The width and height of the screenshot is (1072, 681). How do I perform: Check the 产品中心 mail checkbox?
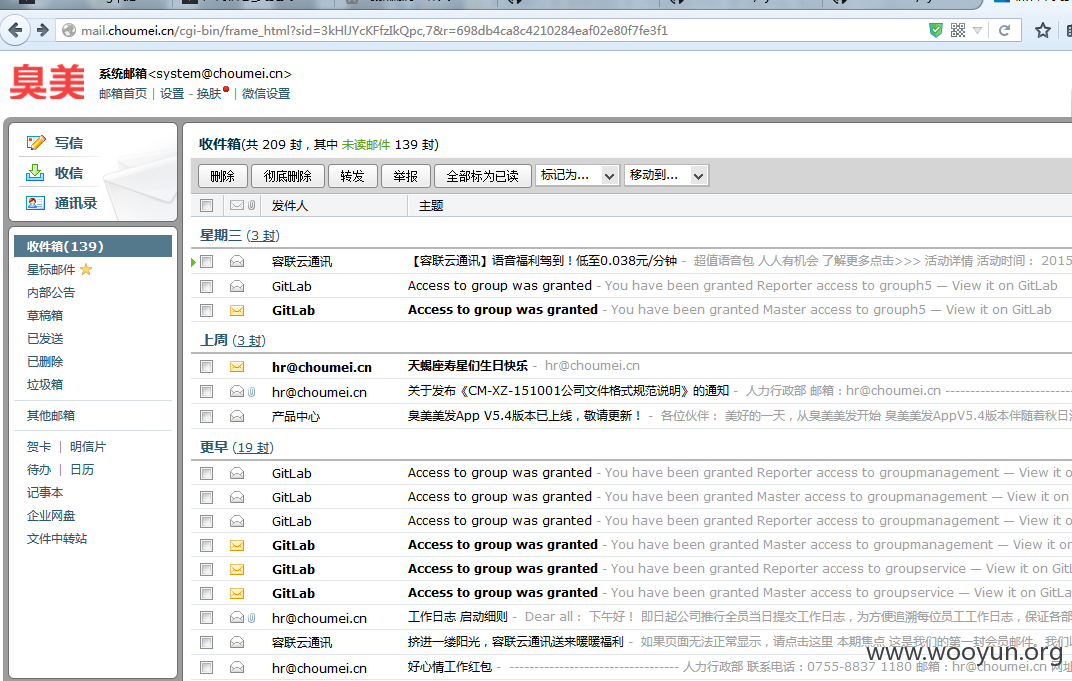click(x=206, y=416)
